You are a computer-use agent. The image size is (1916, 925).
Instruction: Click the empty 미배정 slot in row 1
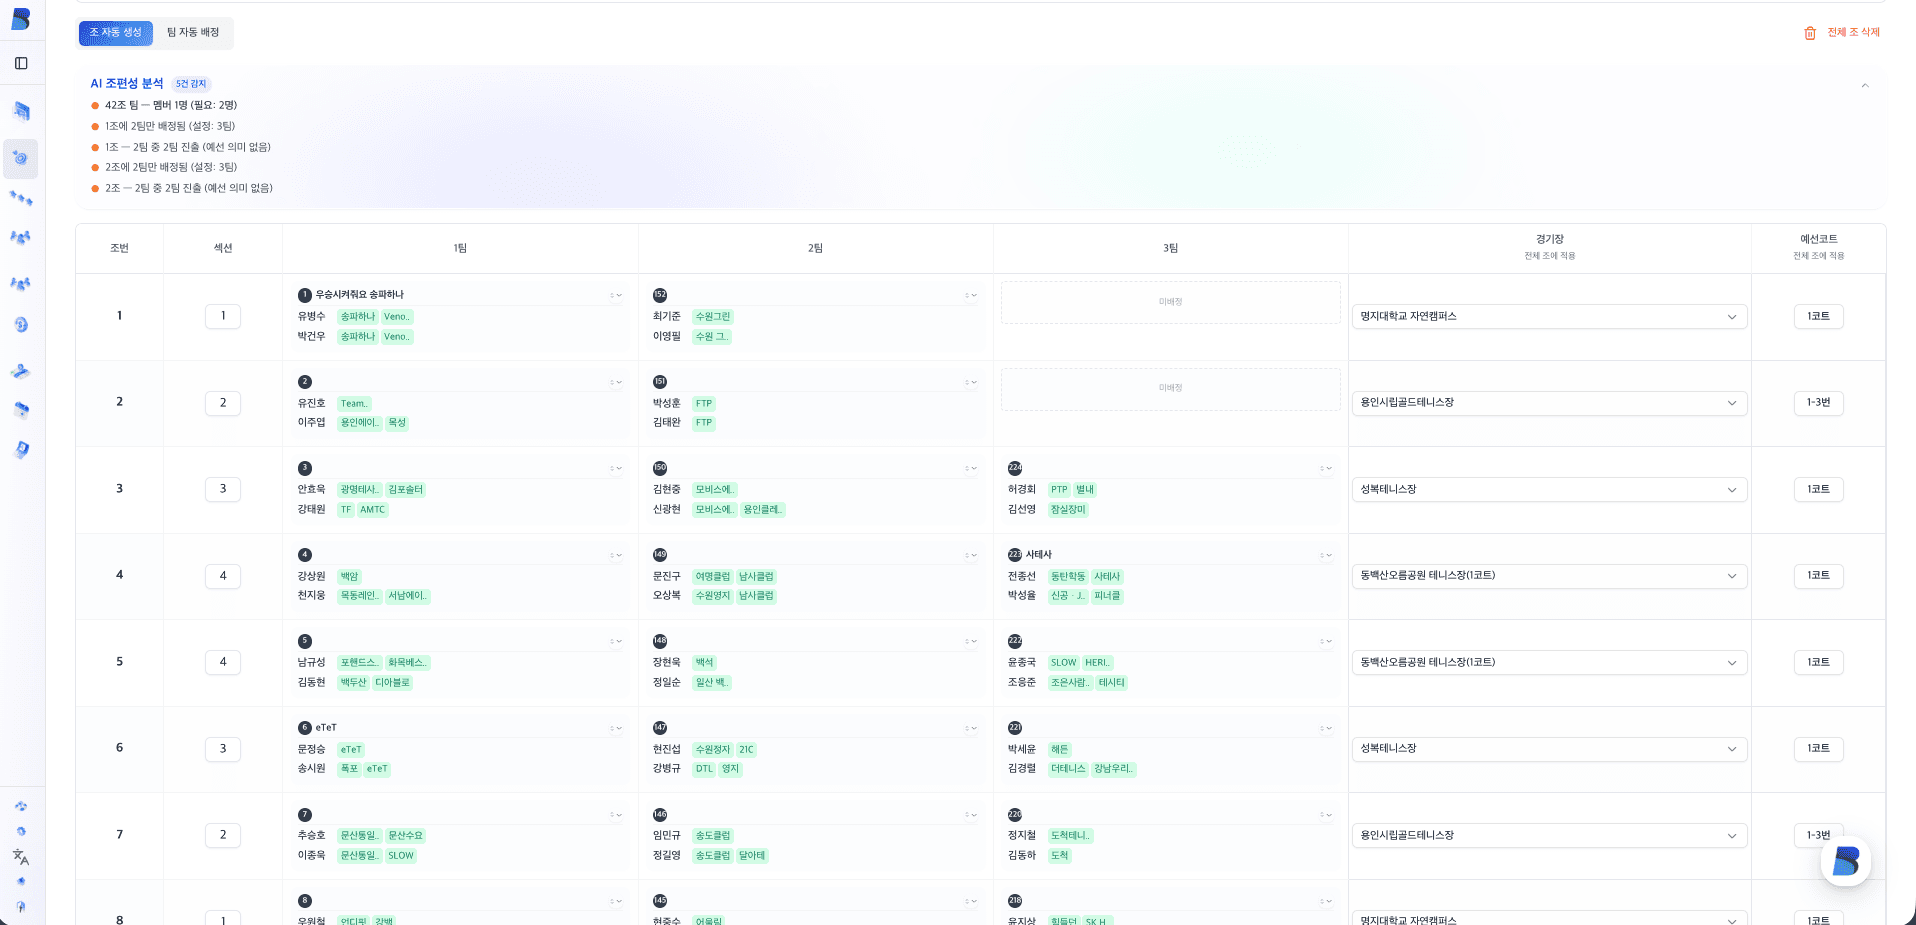[1170, 302]
